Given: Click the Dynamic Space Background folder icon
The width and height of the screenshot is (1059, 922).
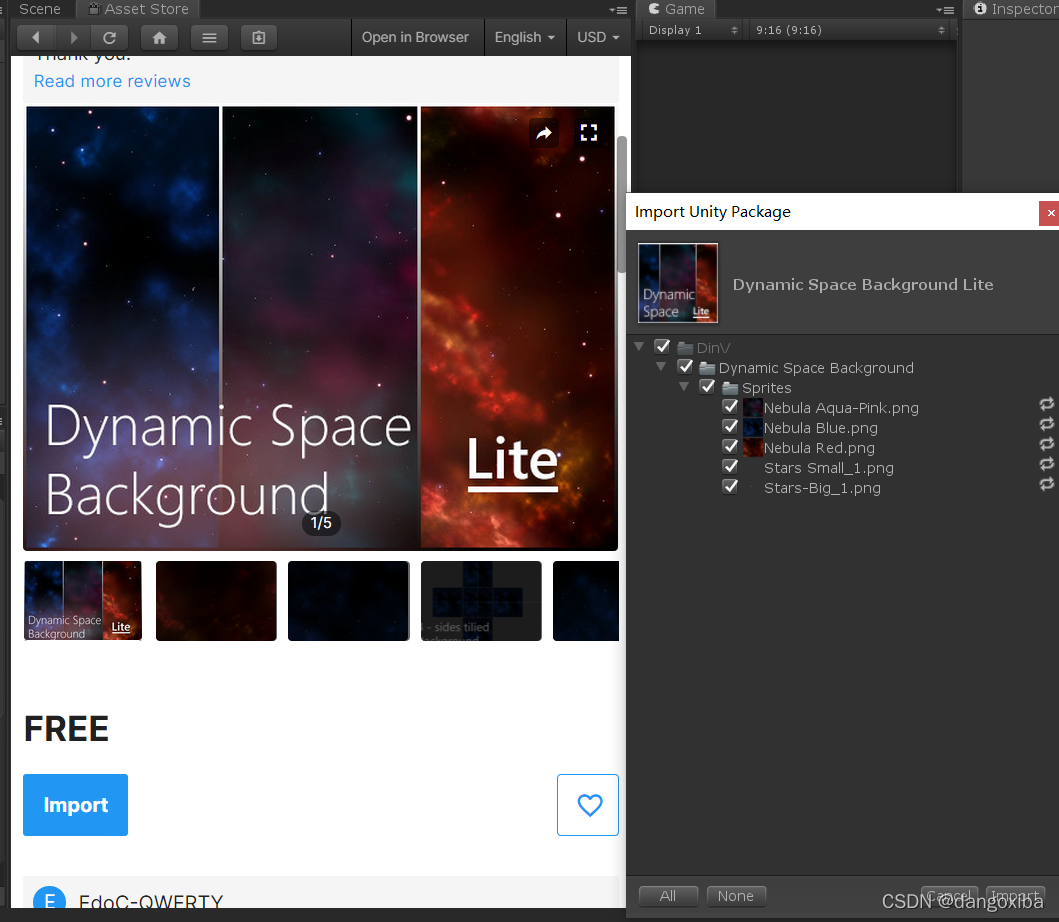Looking at the screenshot, I should (x=707, y=368).
